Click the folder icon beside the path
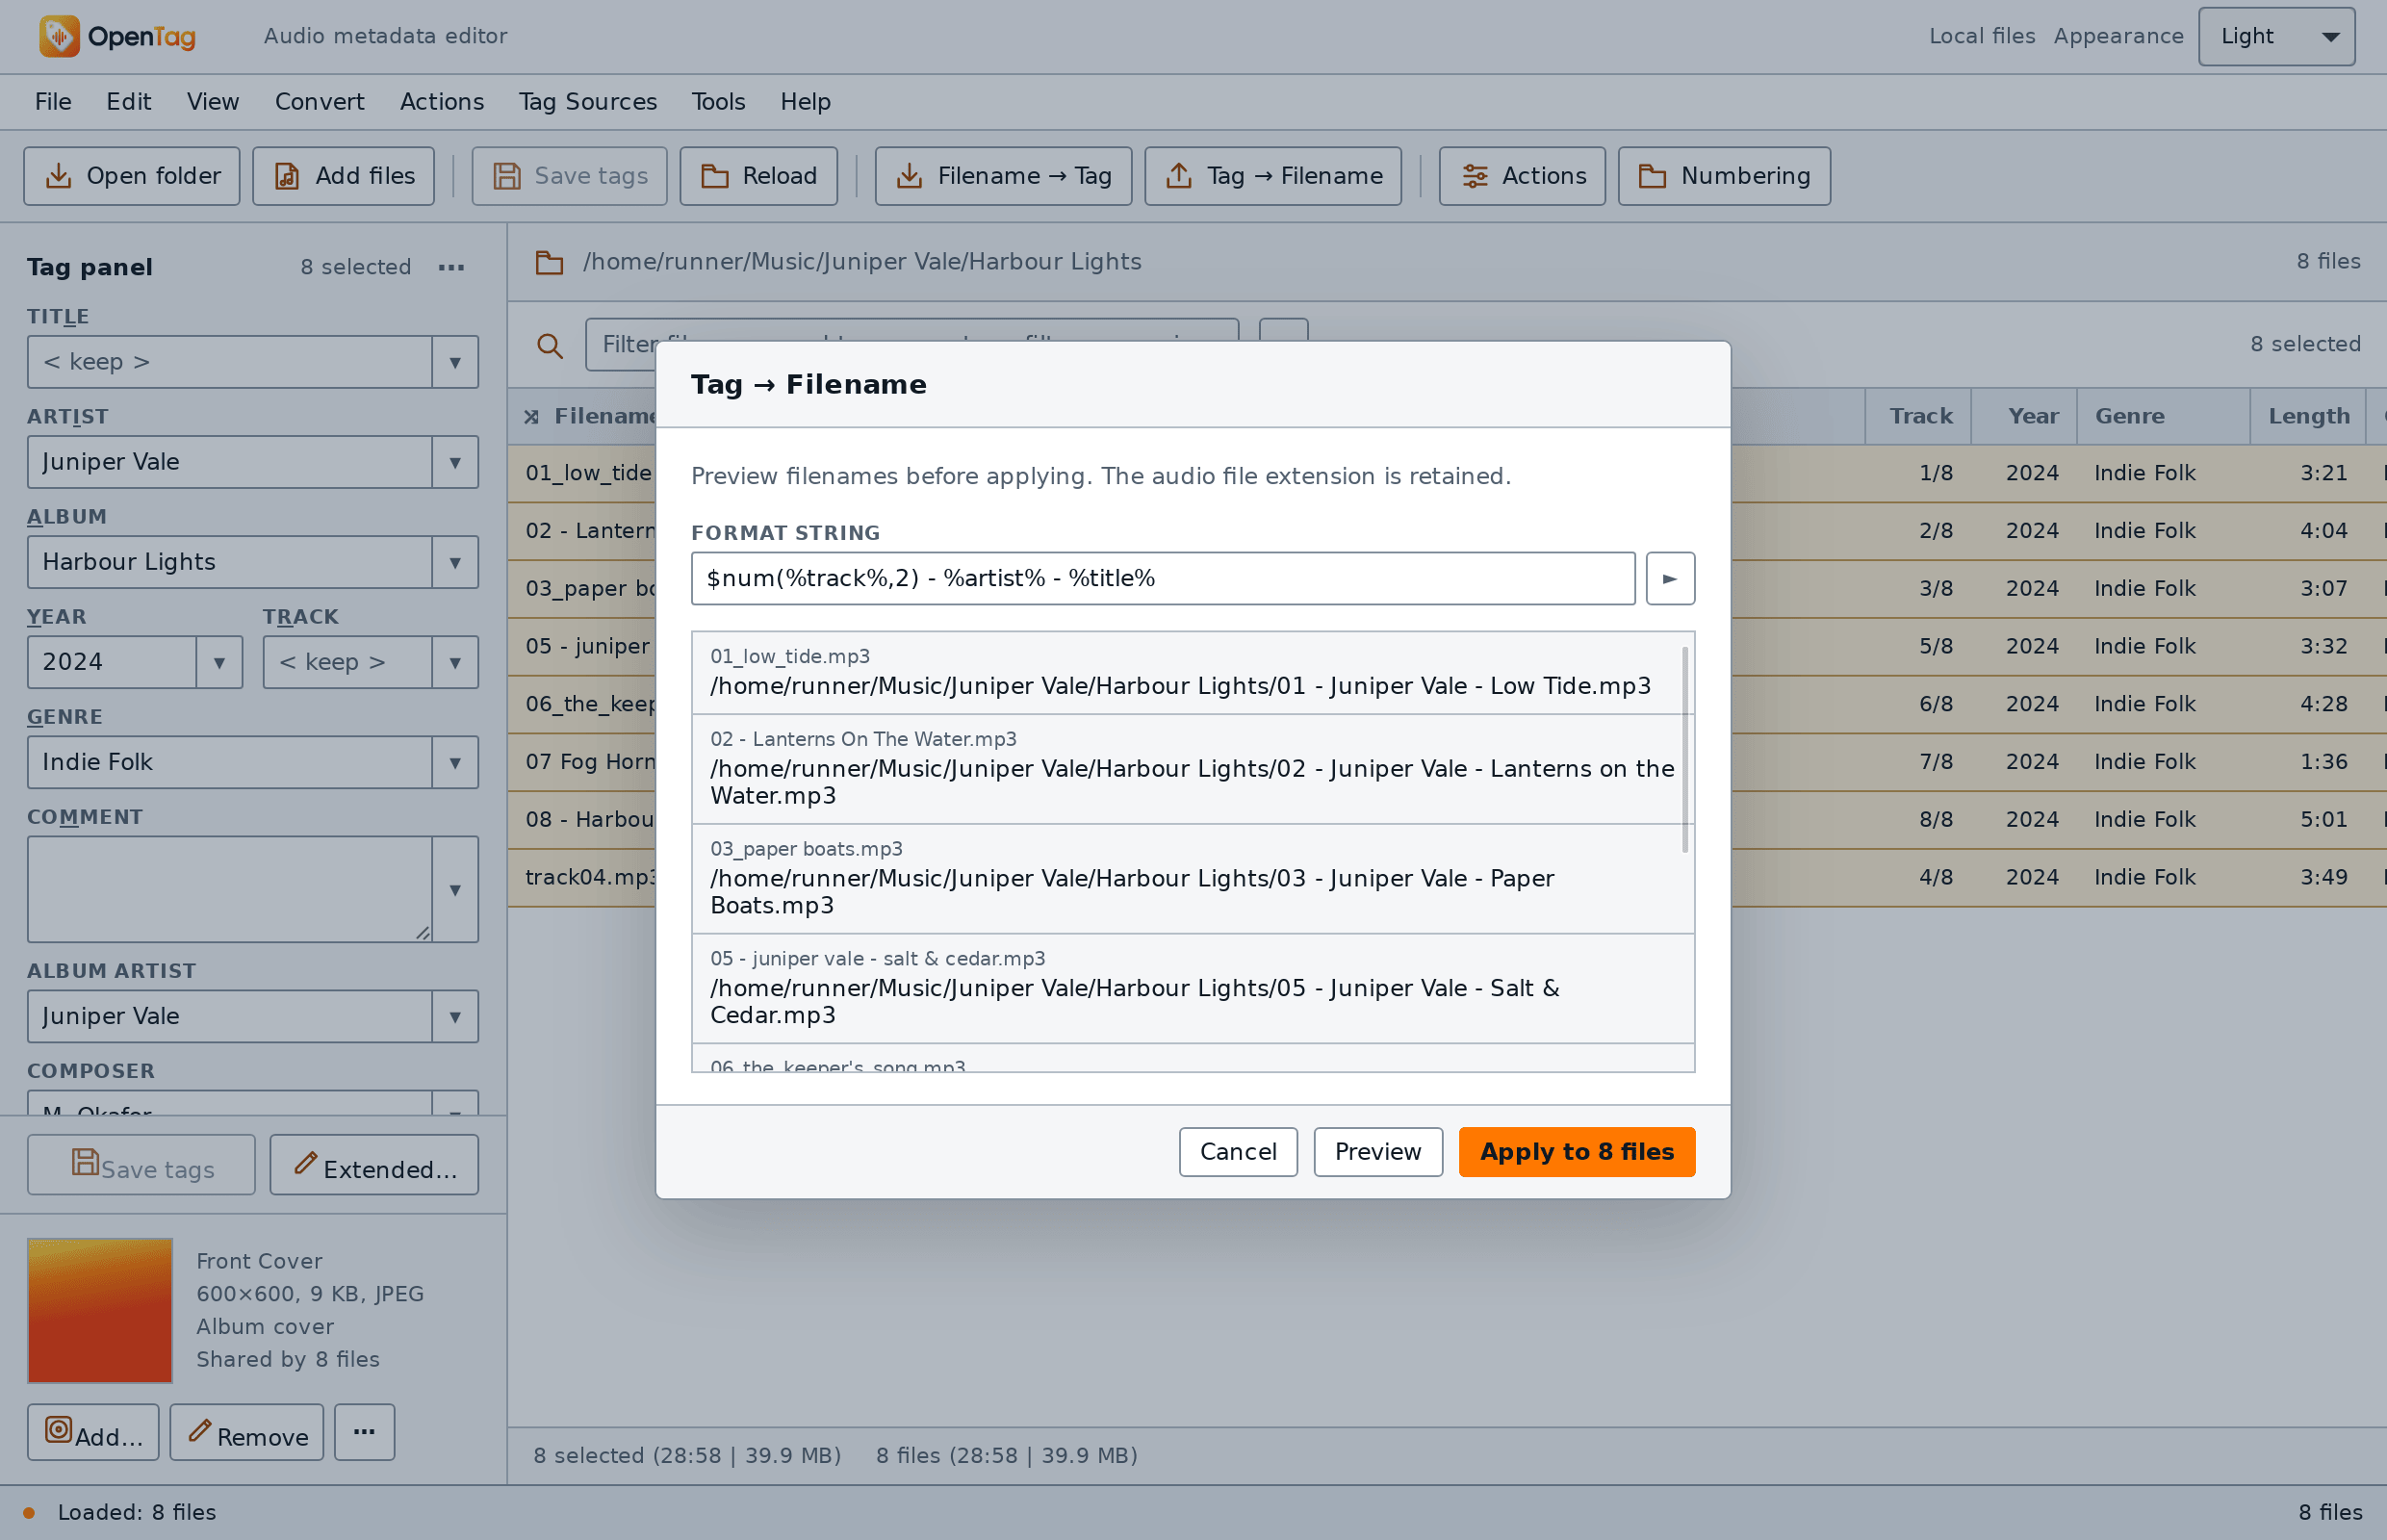This screenshot has width=2387, height=1540. click(x=549, y=262)
